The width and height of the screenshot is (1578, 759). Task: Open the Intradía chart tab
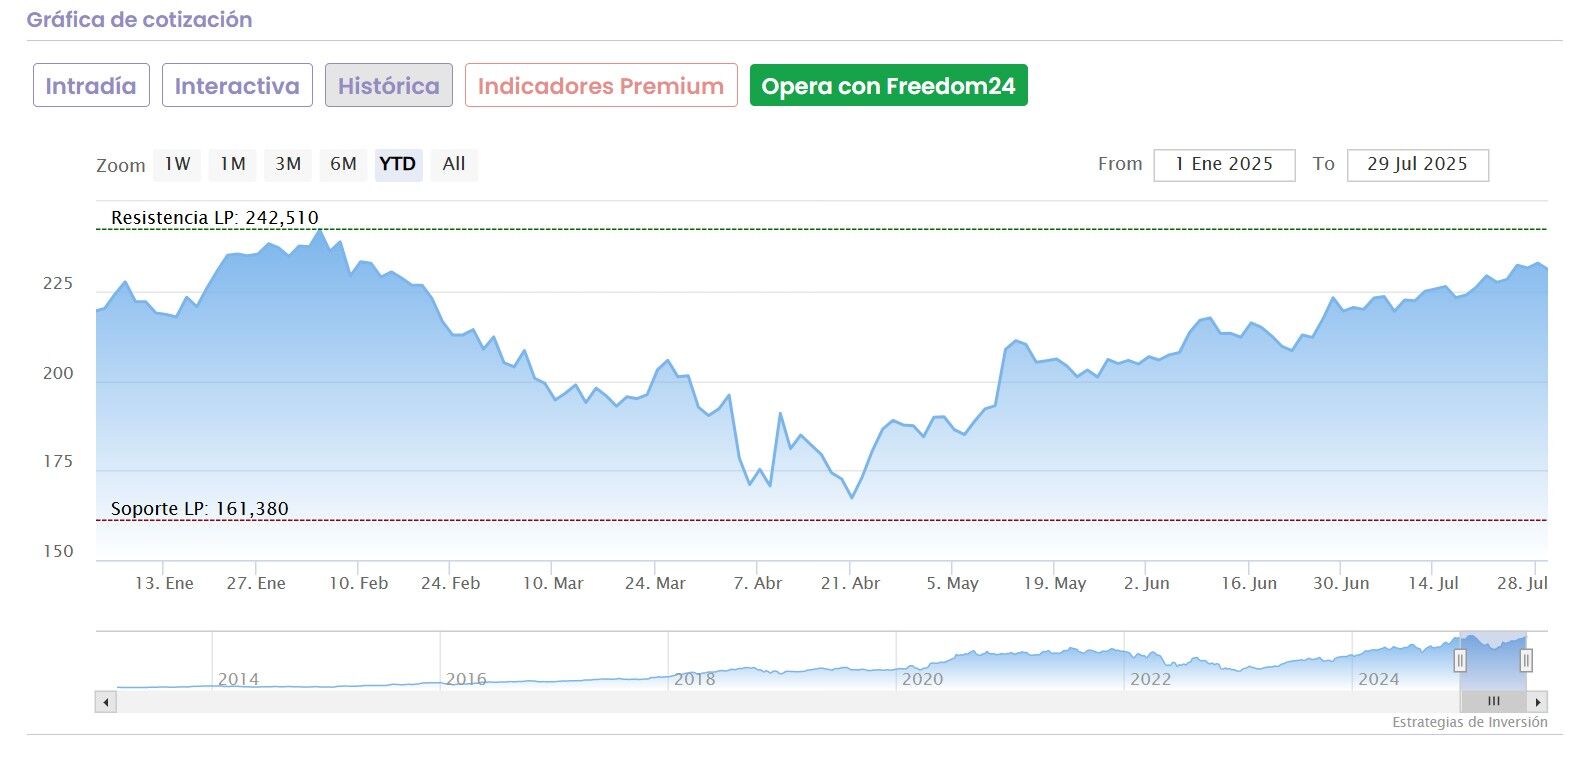pos(91,86)
